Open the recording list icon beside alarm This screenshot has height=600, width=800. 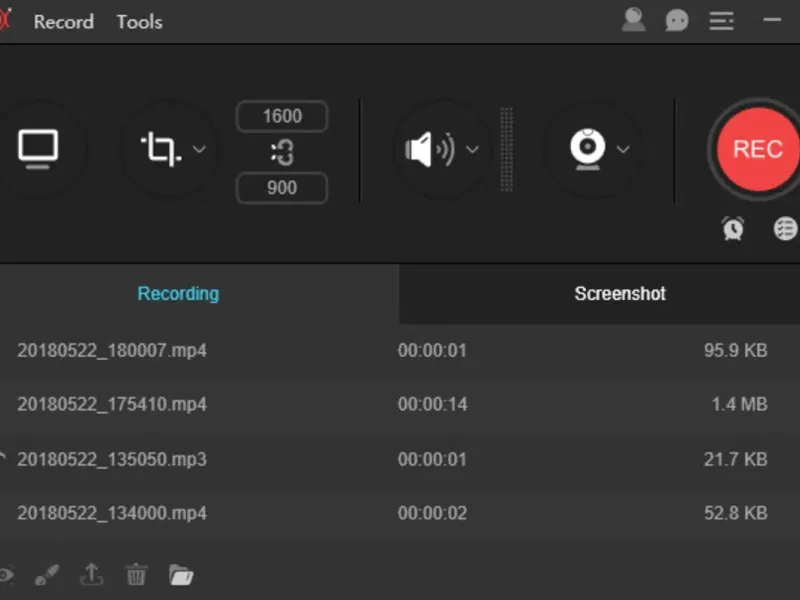coord(786,228)
